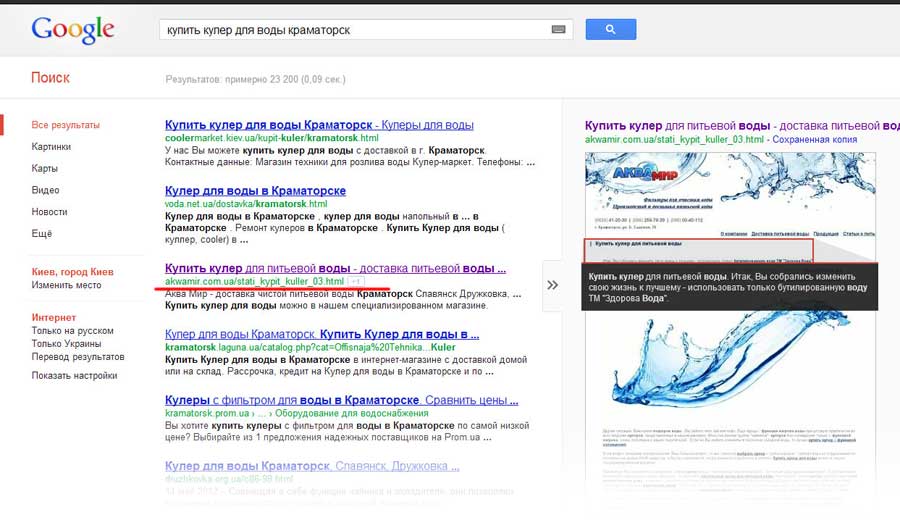The image size is (900, 520).
Task: Open the on-screen keyboard icon in search box
Action: (x=558, y=30)
